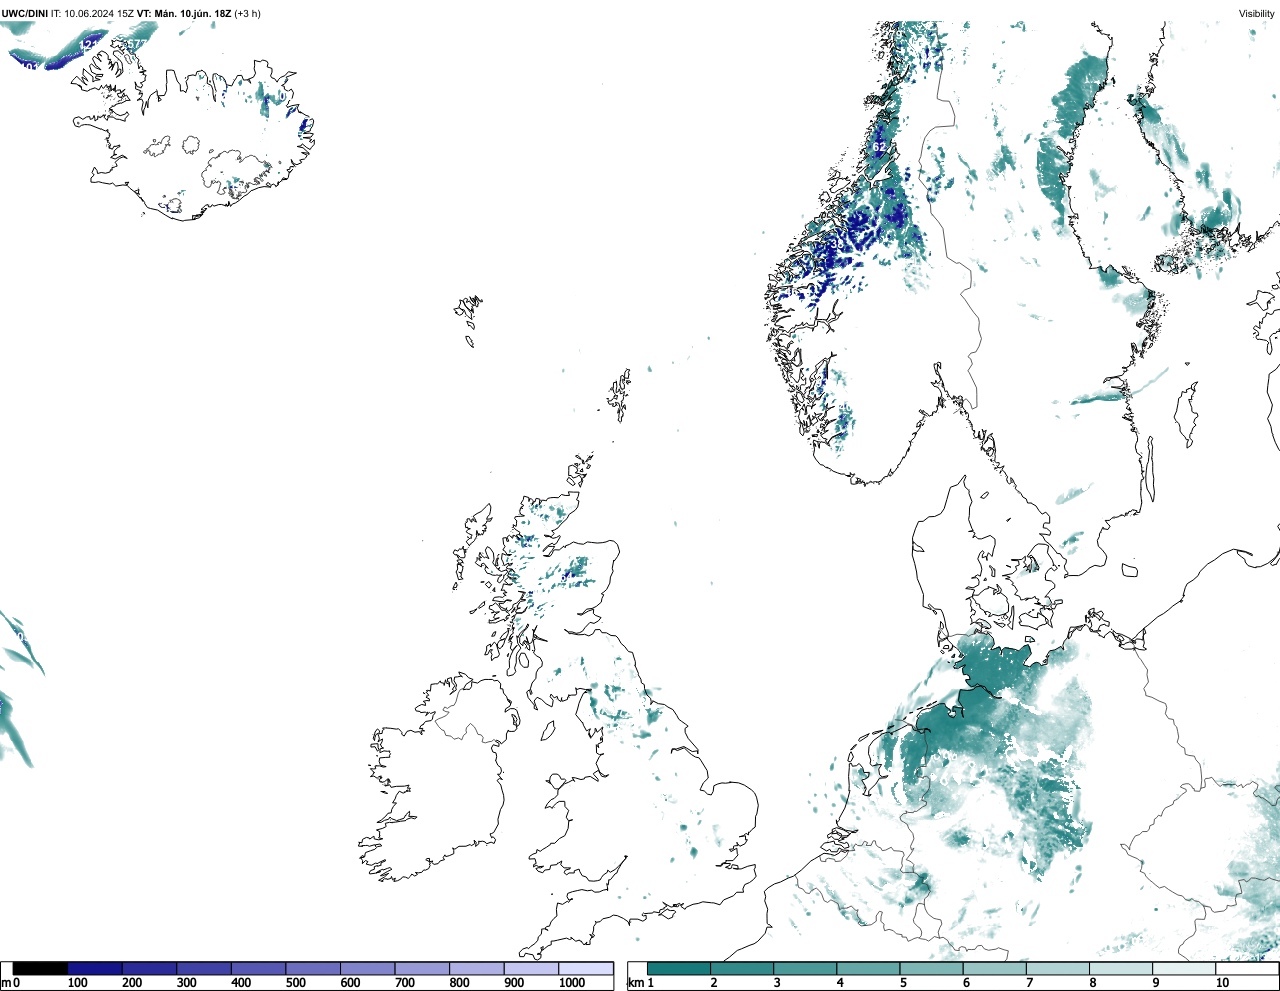Image resolution: width=1280 pixels, height=991 pixels.
Task: Click the 700–800 m legend swatch
Action: point(422,968)
